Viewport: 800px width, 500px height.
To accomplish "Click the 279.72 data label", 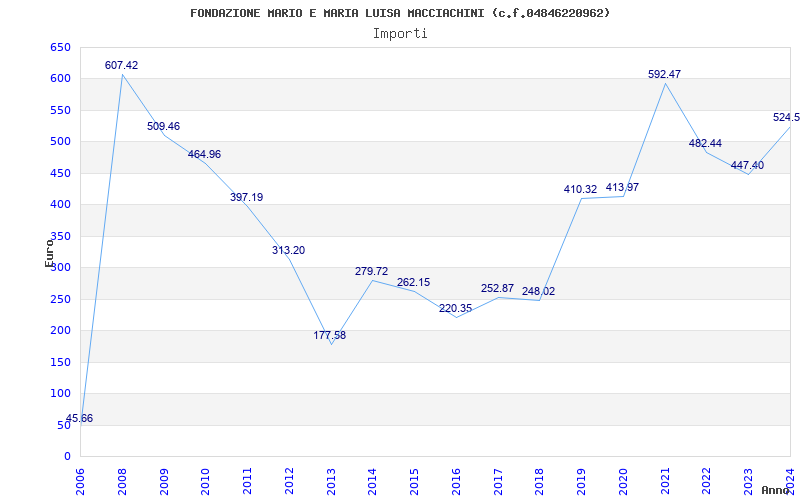I will pyautogui.click(x=371, y=271).
